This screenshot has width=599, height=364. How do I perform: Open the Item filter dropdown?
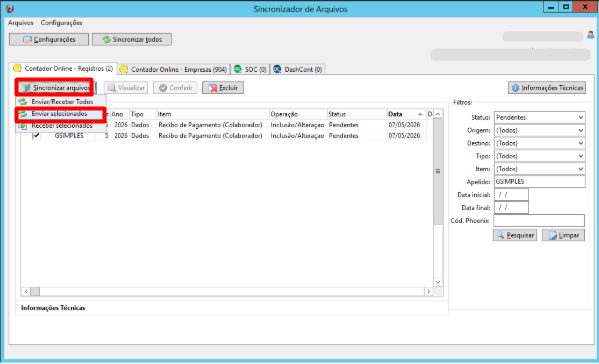(x=539, y=169)
